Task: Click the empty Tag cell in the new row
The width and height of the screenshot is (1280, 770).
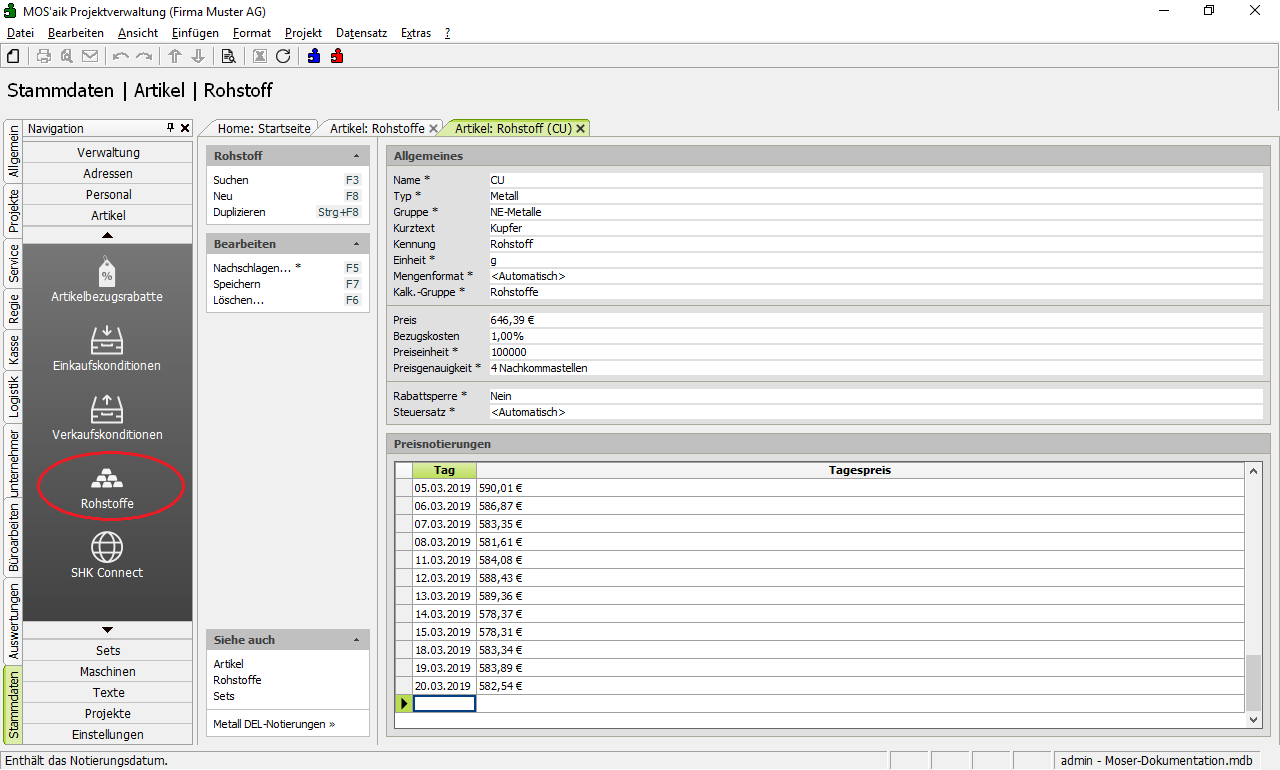Action: [x=445, y=704]
